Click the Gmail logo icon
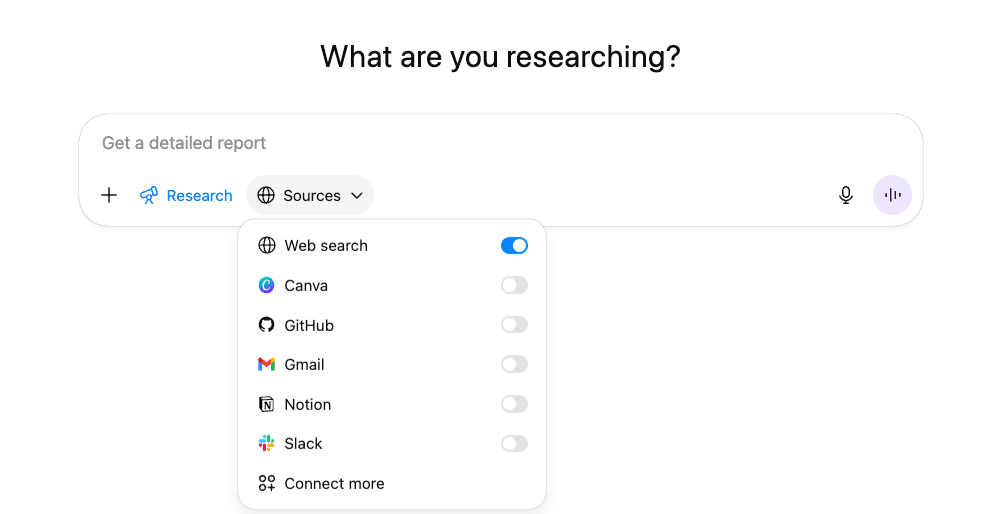 pos(266,364)
